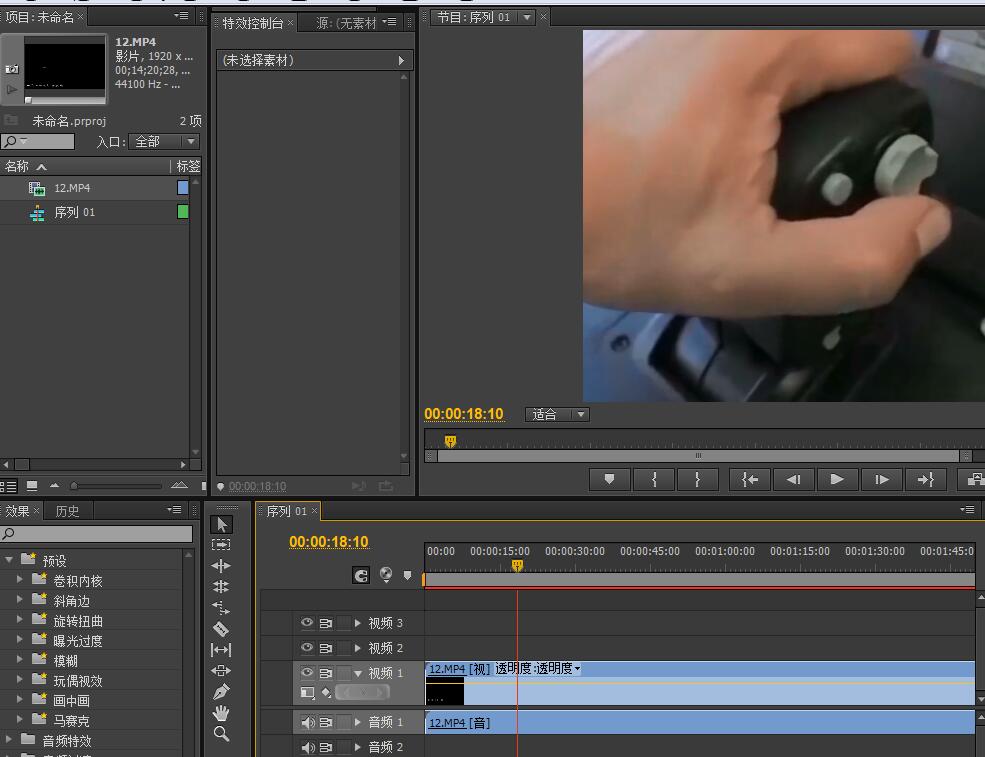985x757 pixels.
Task: Click the 12.MP4 [视] video clip
Action: [700, 683]
